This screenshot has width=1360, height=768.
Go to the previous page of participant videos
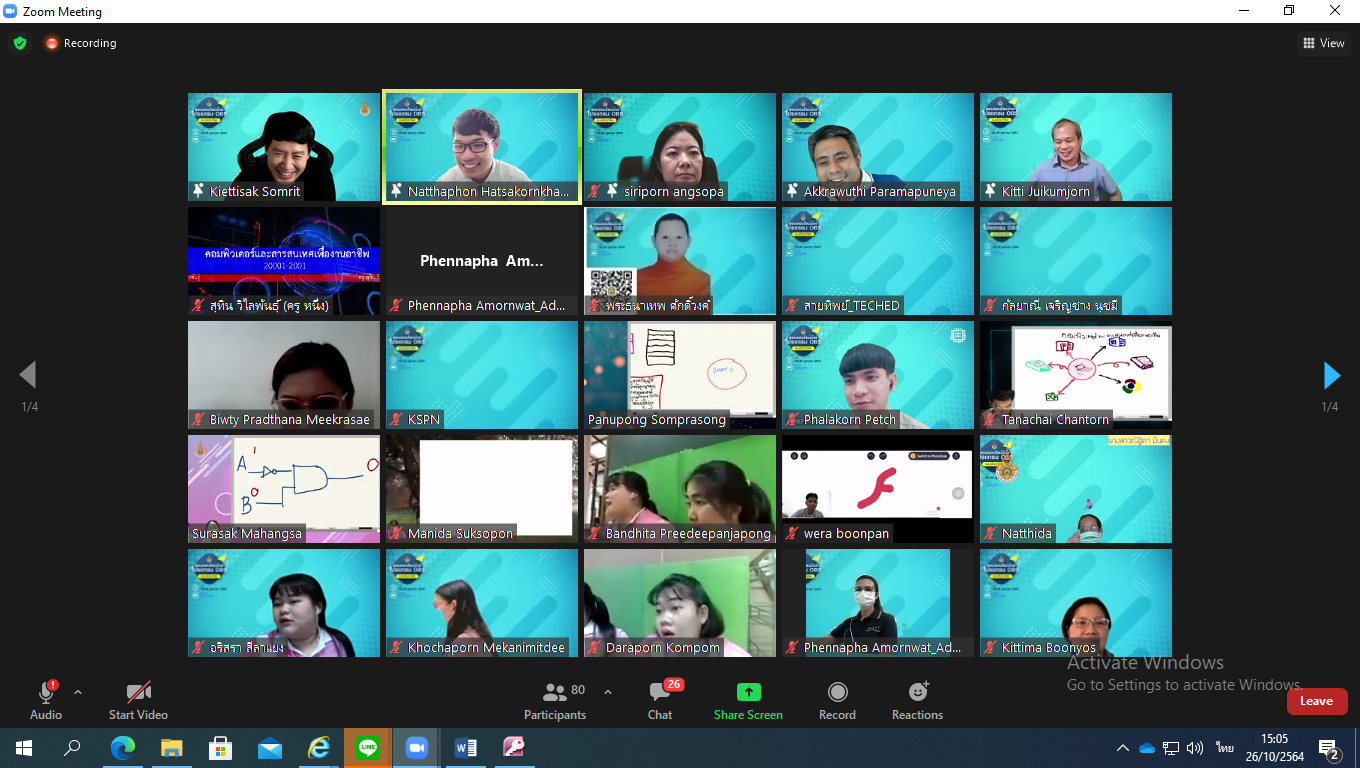[28, 375]
